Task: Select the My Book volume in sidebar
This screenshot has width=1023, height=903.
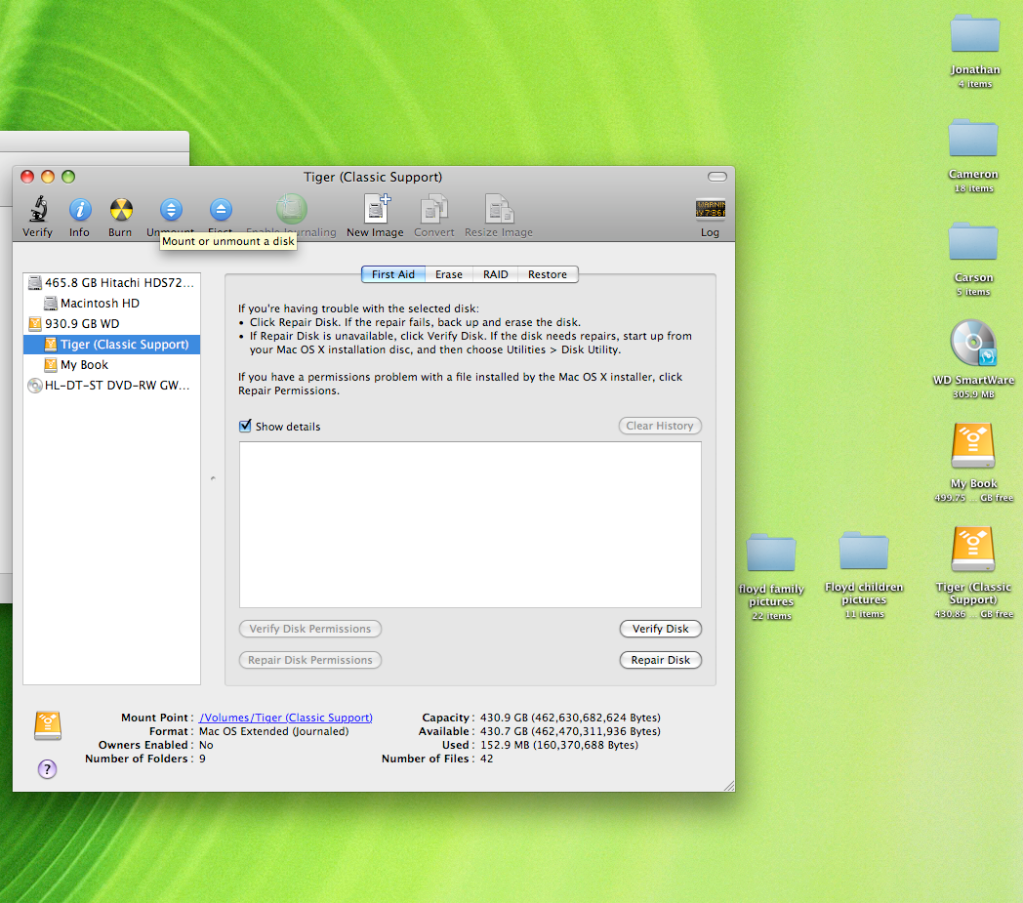Action: pos(112,365)
